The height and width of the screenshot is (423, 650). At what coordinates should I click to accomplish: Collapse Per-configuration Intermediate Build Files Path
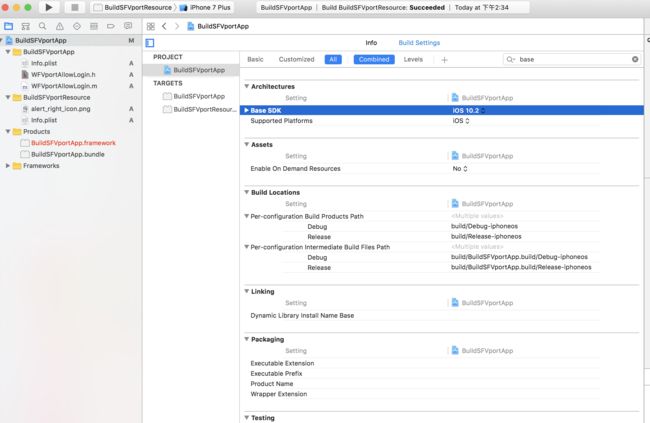[x=247, y=247]
